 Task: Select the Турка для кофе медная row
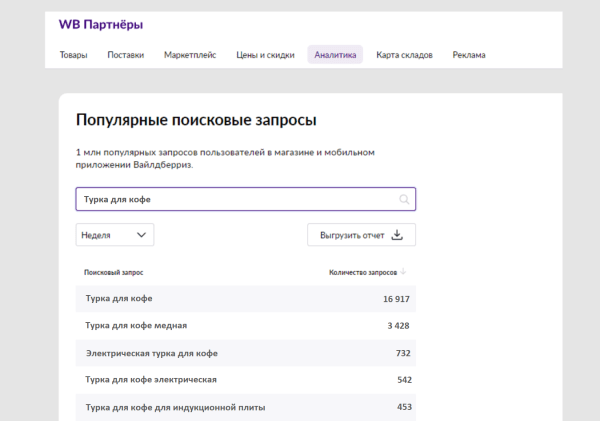click(x=245, y=326)
